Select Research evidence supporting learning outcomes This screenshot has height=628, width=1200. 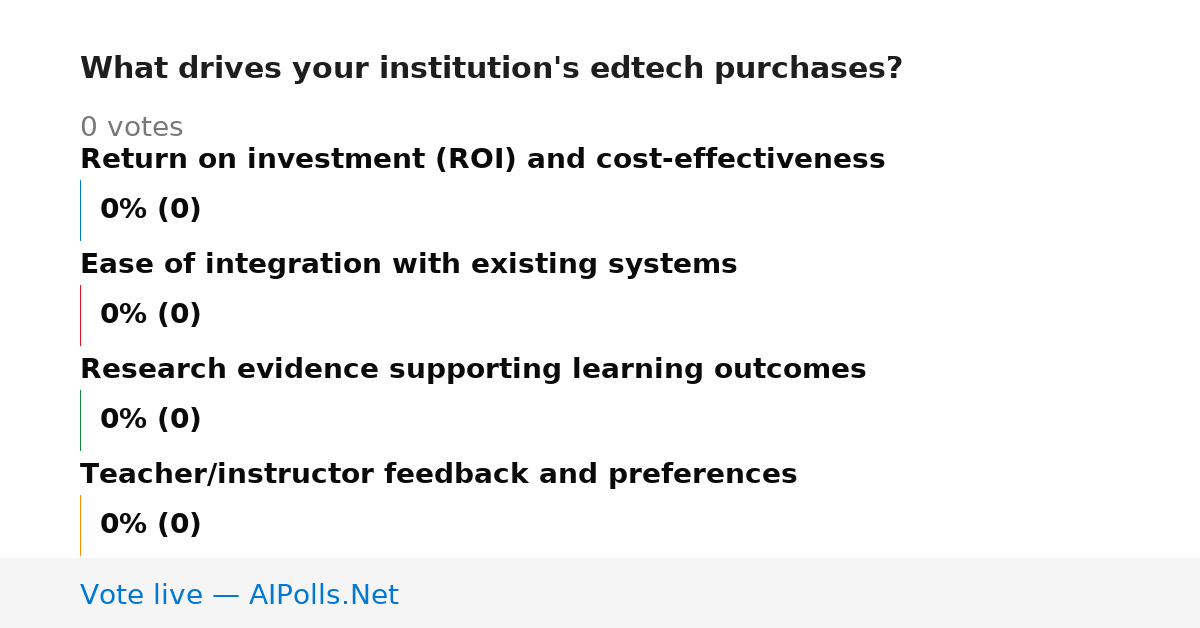[473, 370]
